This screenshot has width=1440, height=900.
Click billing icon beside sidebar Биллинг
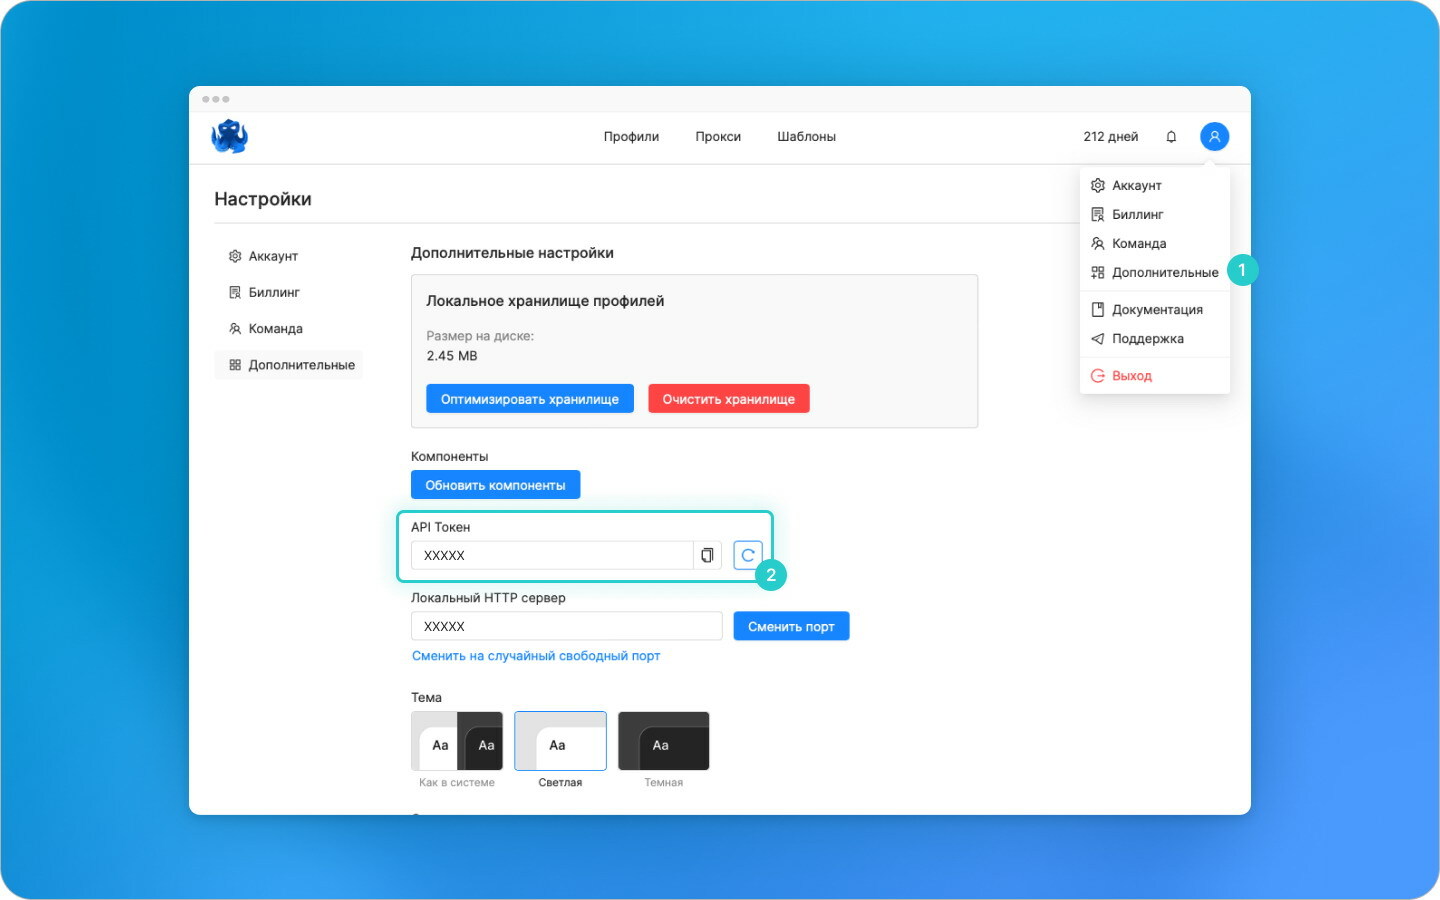point(235,292)
